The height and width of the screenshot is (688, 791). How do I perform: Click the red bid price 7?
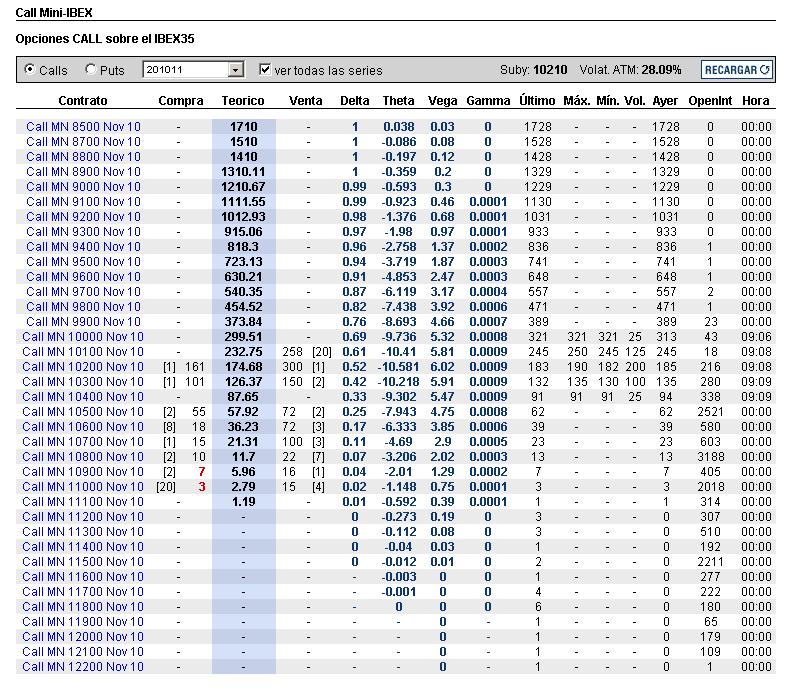202,472
